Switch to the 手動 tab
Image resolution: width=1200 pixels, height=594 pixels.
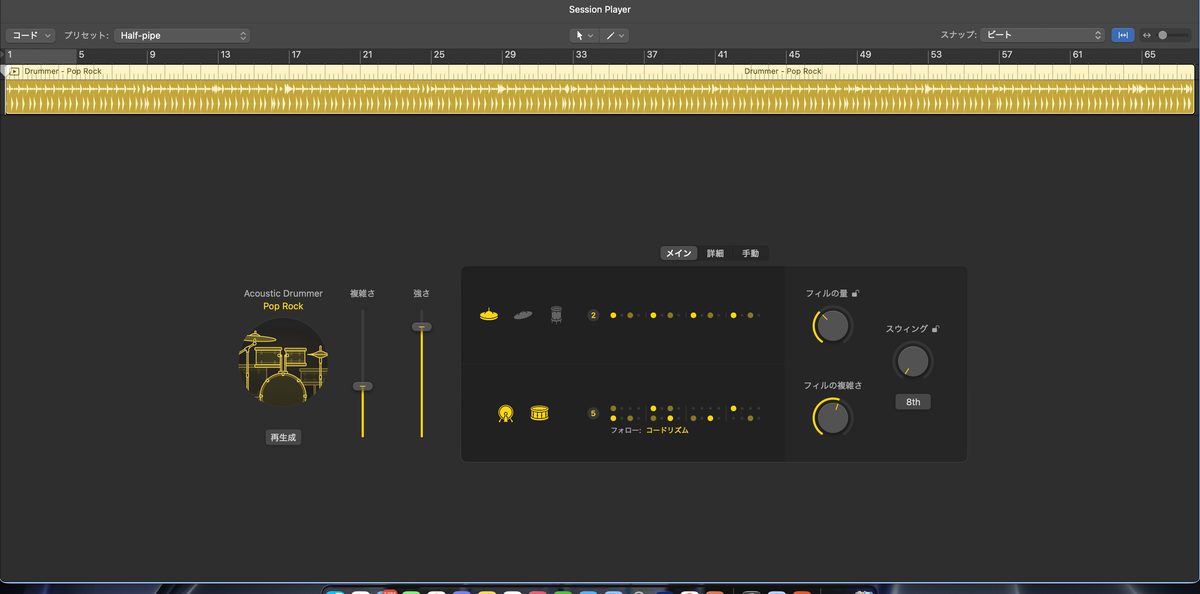[x=750, y=253]
